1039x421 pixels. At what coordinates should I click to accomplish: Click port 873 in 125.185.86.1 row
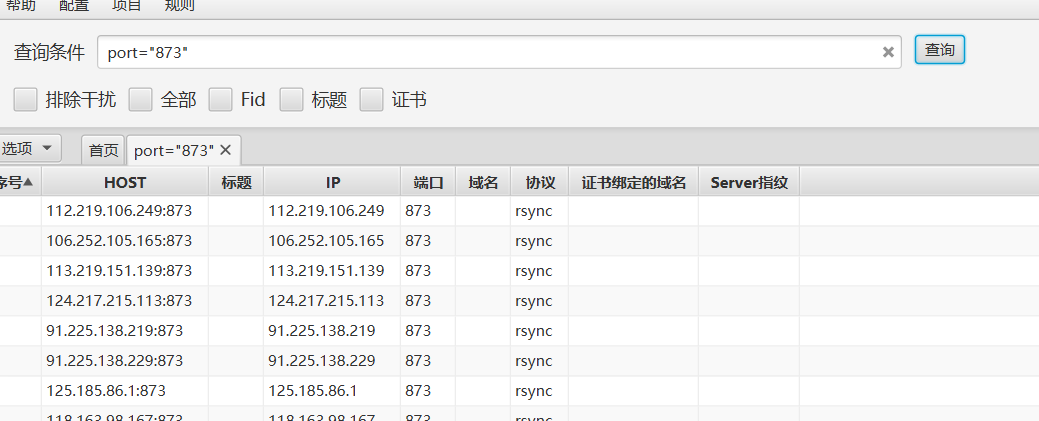[418, 391]
